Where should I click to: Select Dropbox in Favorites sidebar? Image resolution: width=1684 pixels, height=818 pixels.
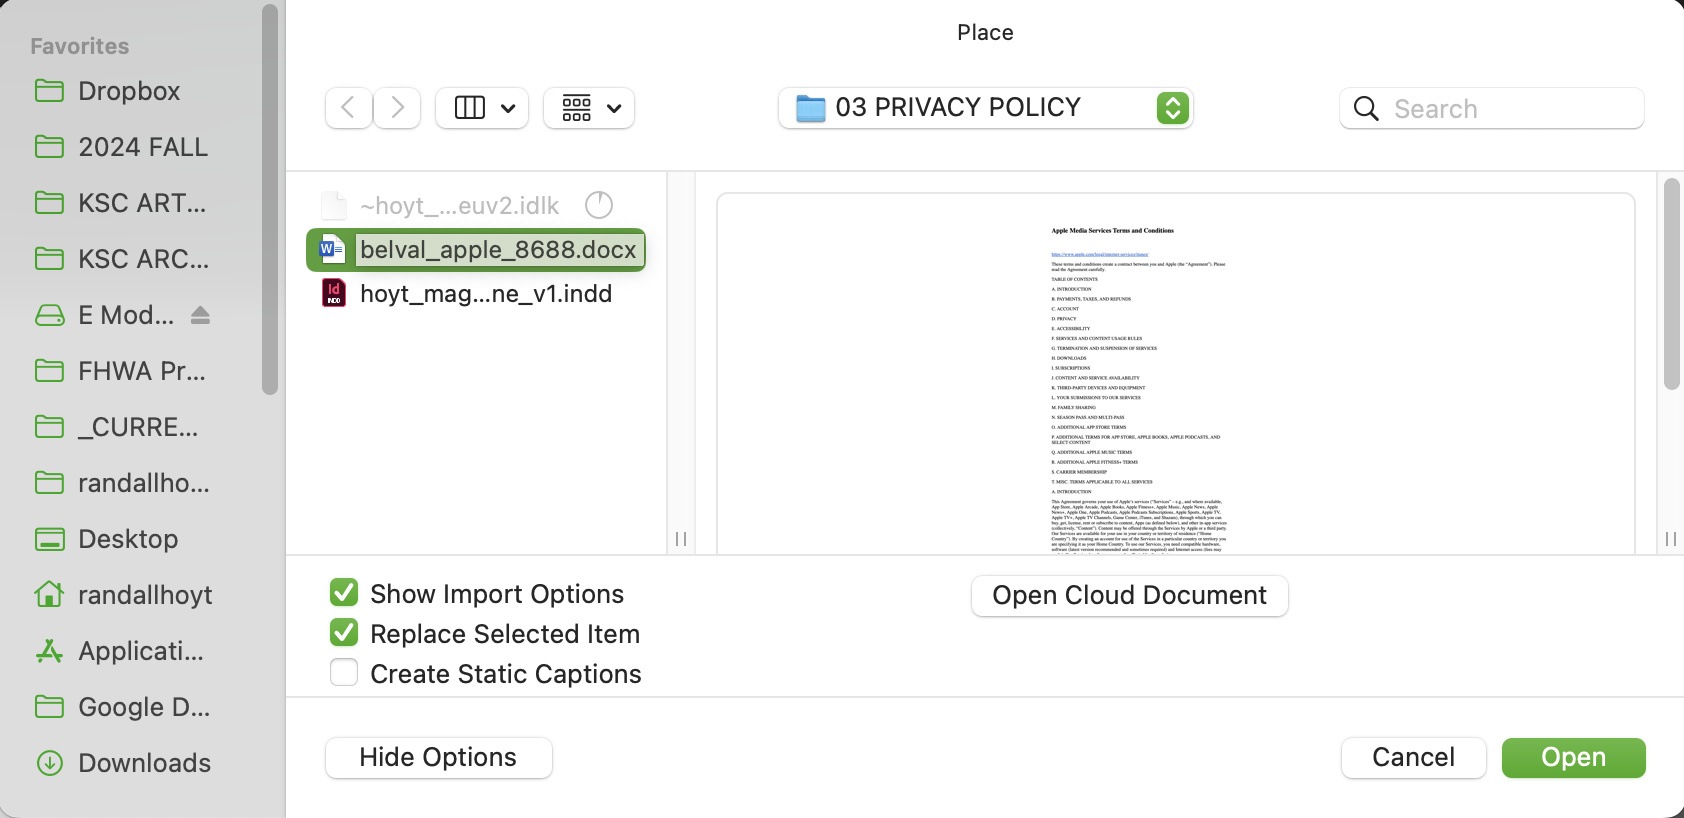coord(129,91)
